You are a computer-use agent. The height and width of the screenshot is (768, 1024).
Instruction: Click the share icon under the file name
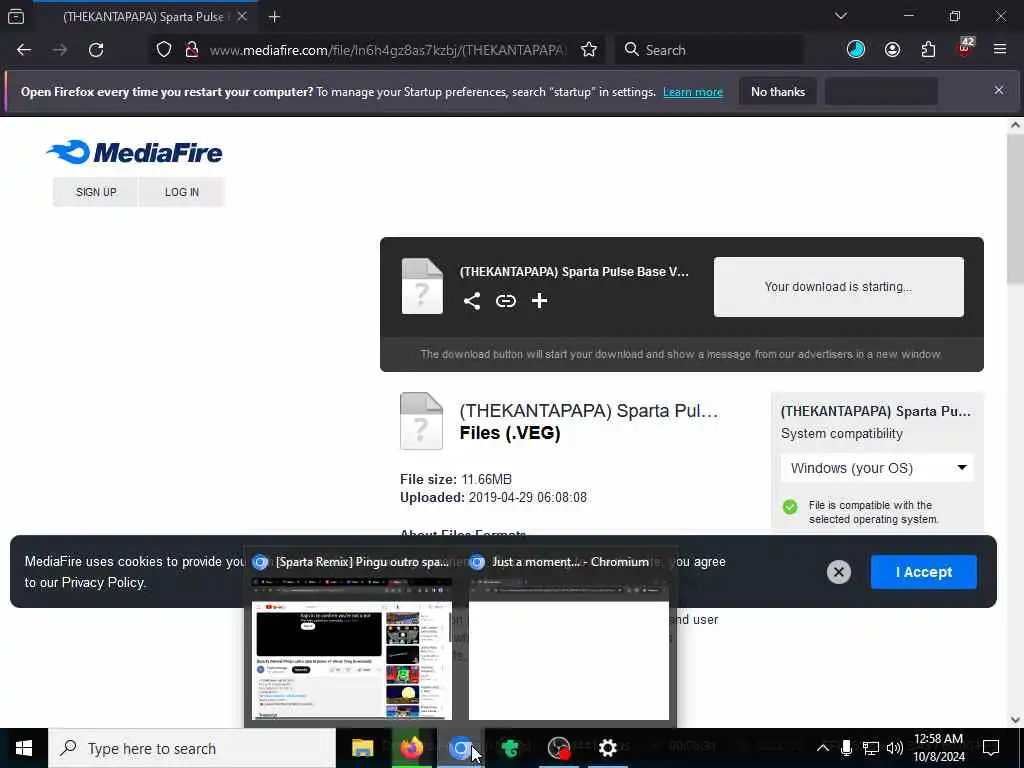point(472,300)
